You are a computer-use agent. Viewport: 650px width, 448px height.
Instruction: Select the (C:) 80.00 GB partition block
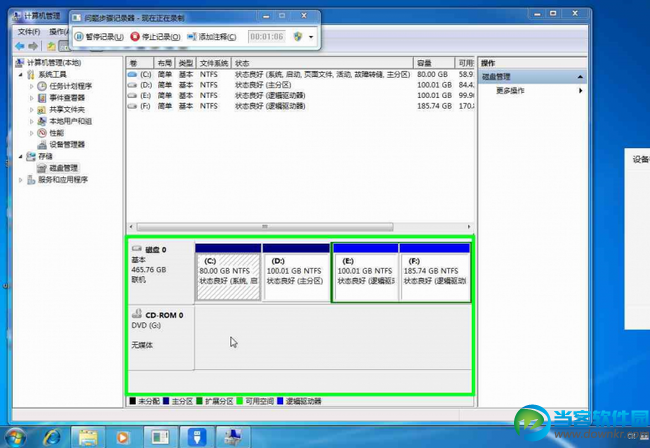228,272
